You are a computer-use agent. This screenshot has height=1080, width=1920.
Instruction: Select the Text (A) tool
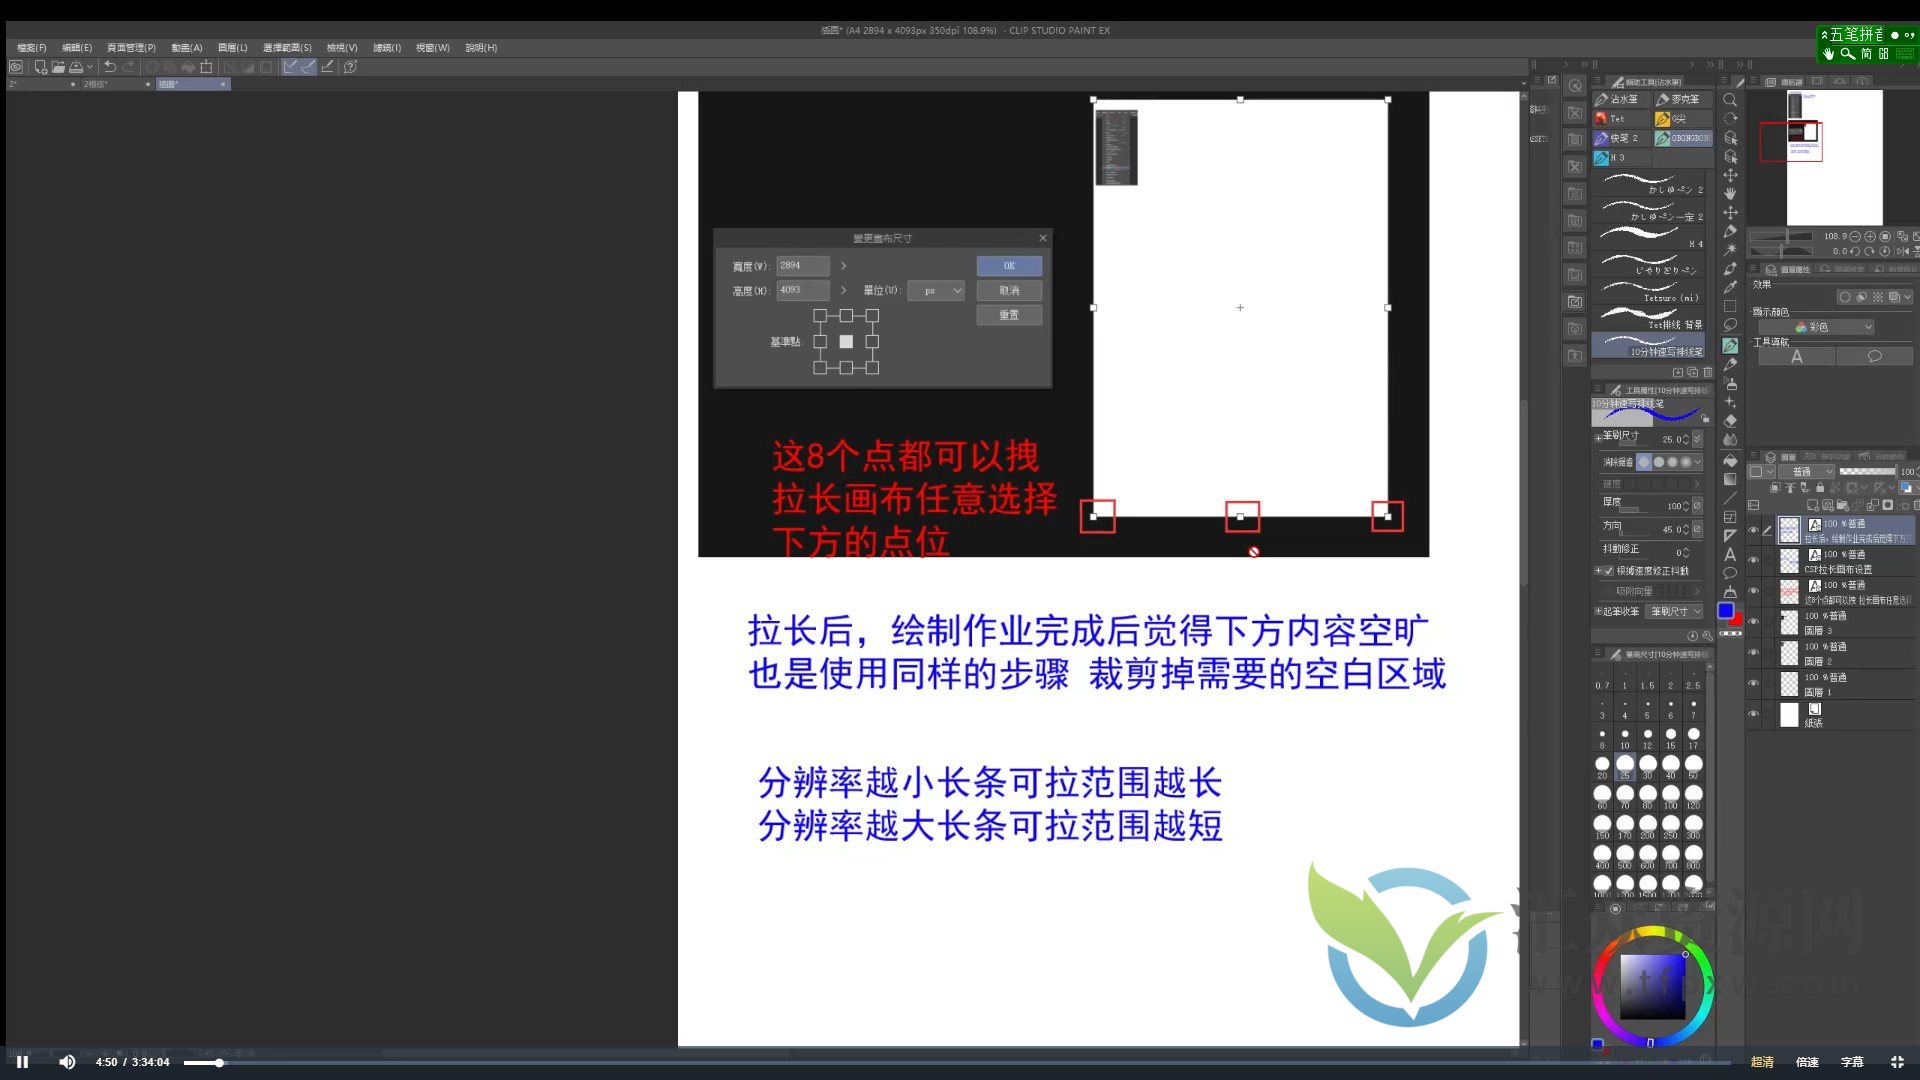(1730, 554)
